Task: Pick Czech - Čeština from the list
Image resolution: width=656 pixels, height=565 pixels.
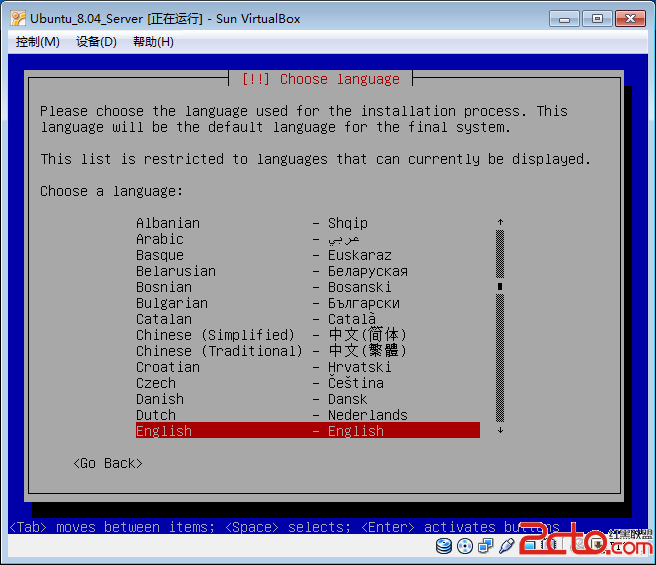Action: (x=308, y=383)
